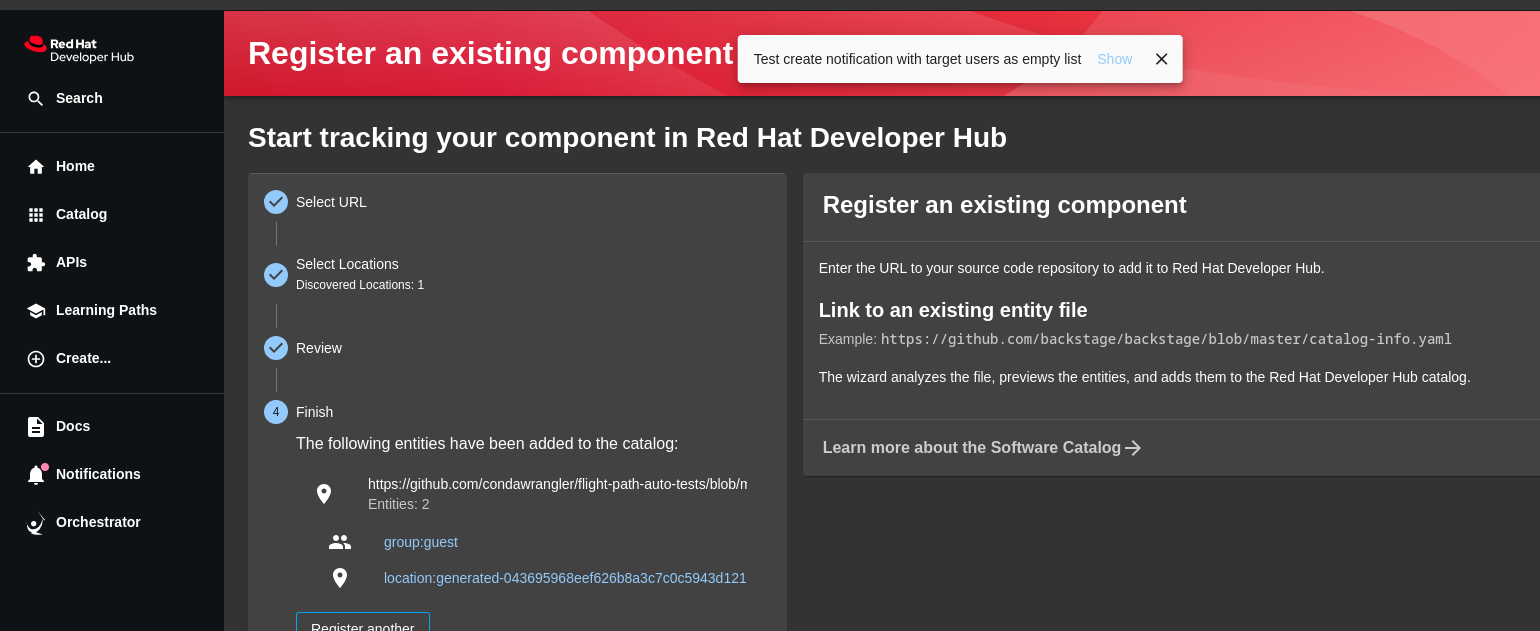Screen dimensions: 1540x631
Task: Click the Register another button
Action: pyautogui.click(x=363, y=622)
